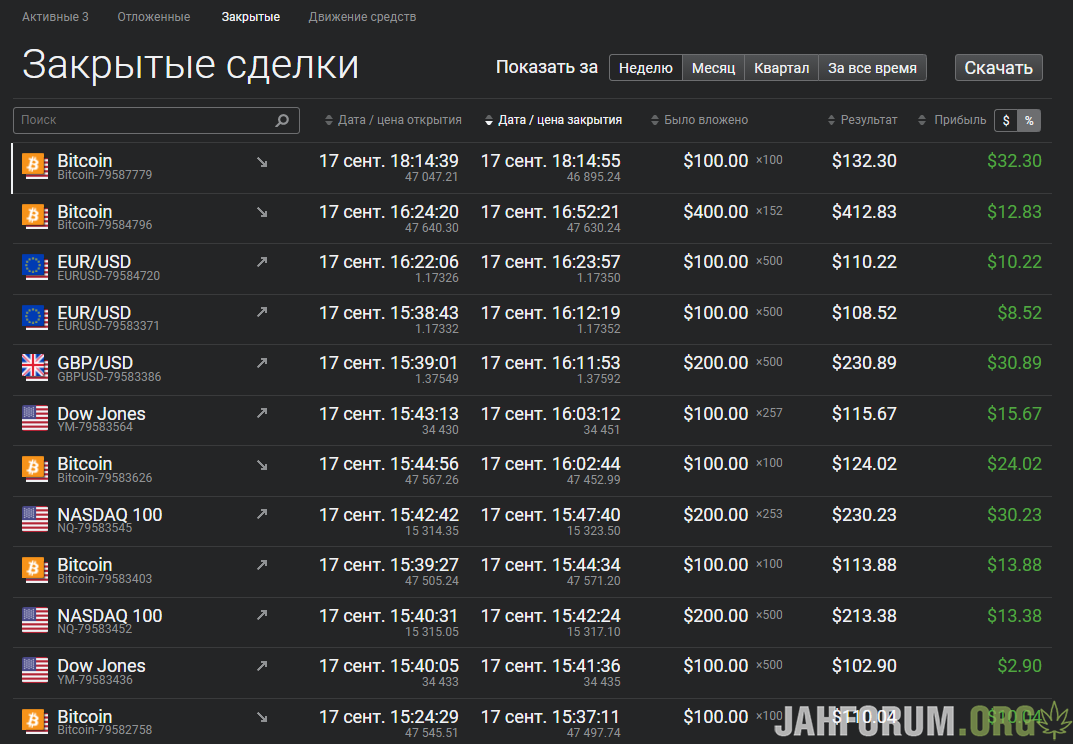Click the $32.30 profit value

1014,161
